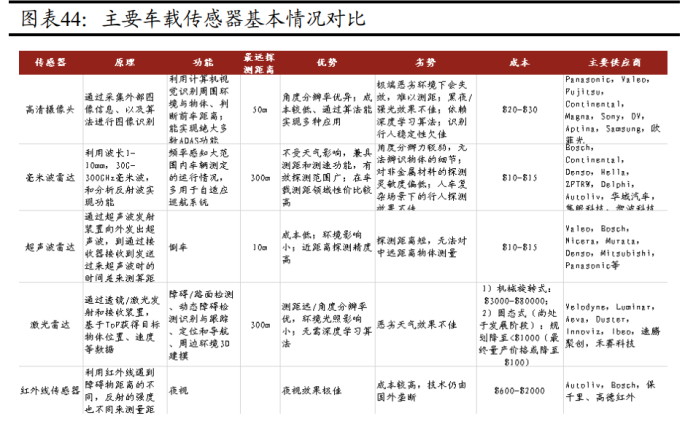Click the 高清摄像头 function cell 利用计算机视觉
This screenshot has height=425, width=687.
point(199,110)
